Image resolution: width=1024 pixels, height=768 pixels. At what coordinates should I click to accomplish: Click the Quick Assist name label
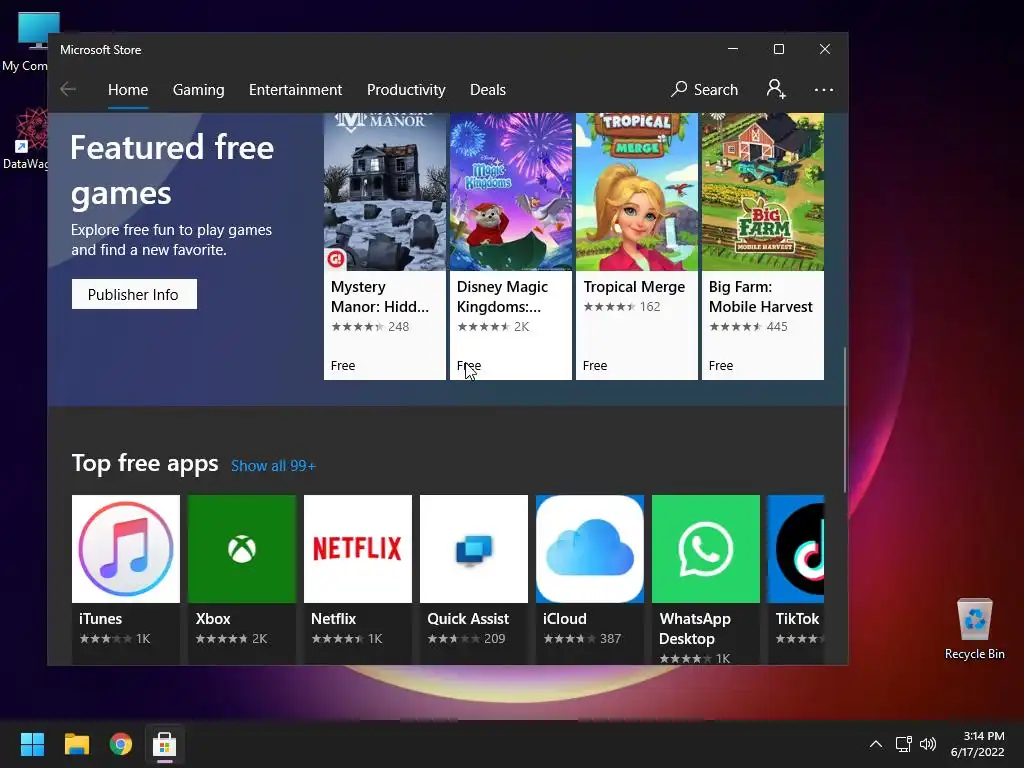(x=468, y=618)
